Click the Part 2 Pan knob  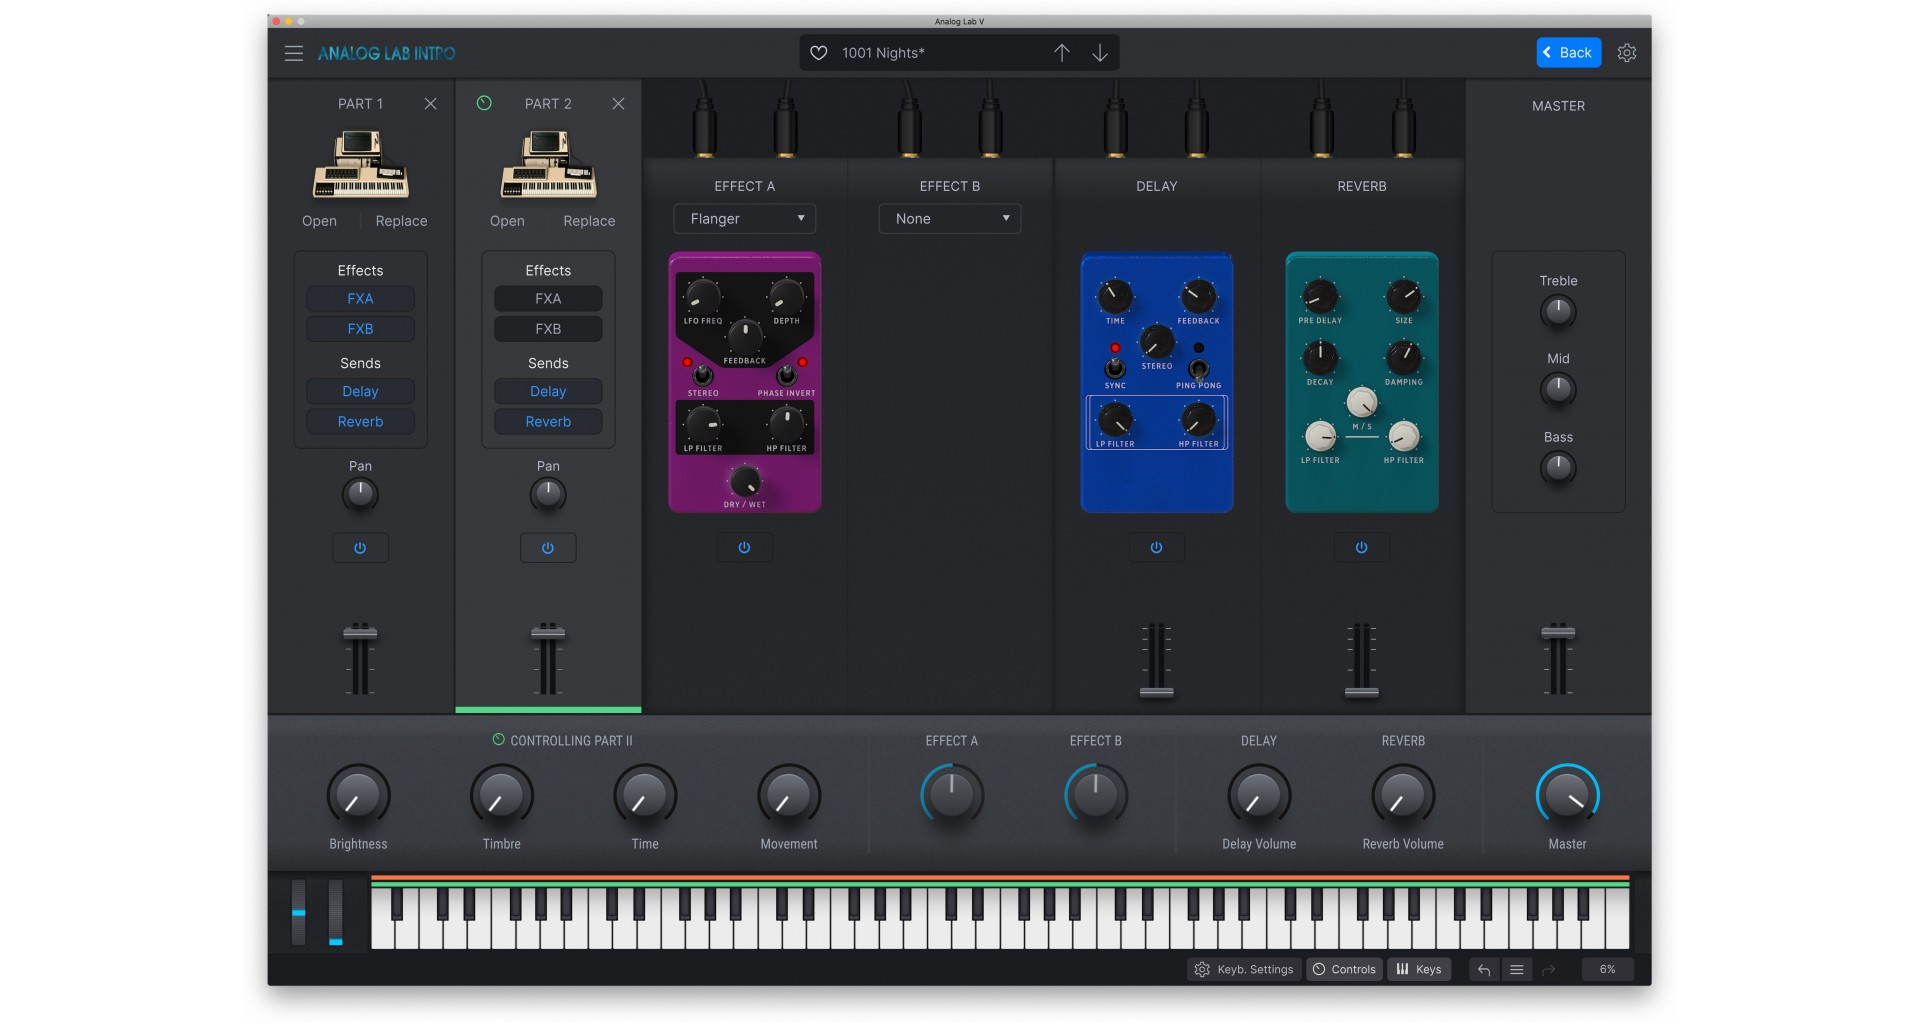pyautogui.click(x=548, y=494)
